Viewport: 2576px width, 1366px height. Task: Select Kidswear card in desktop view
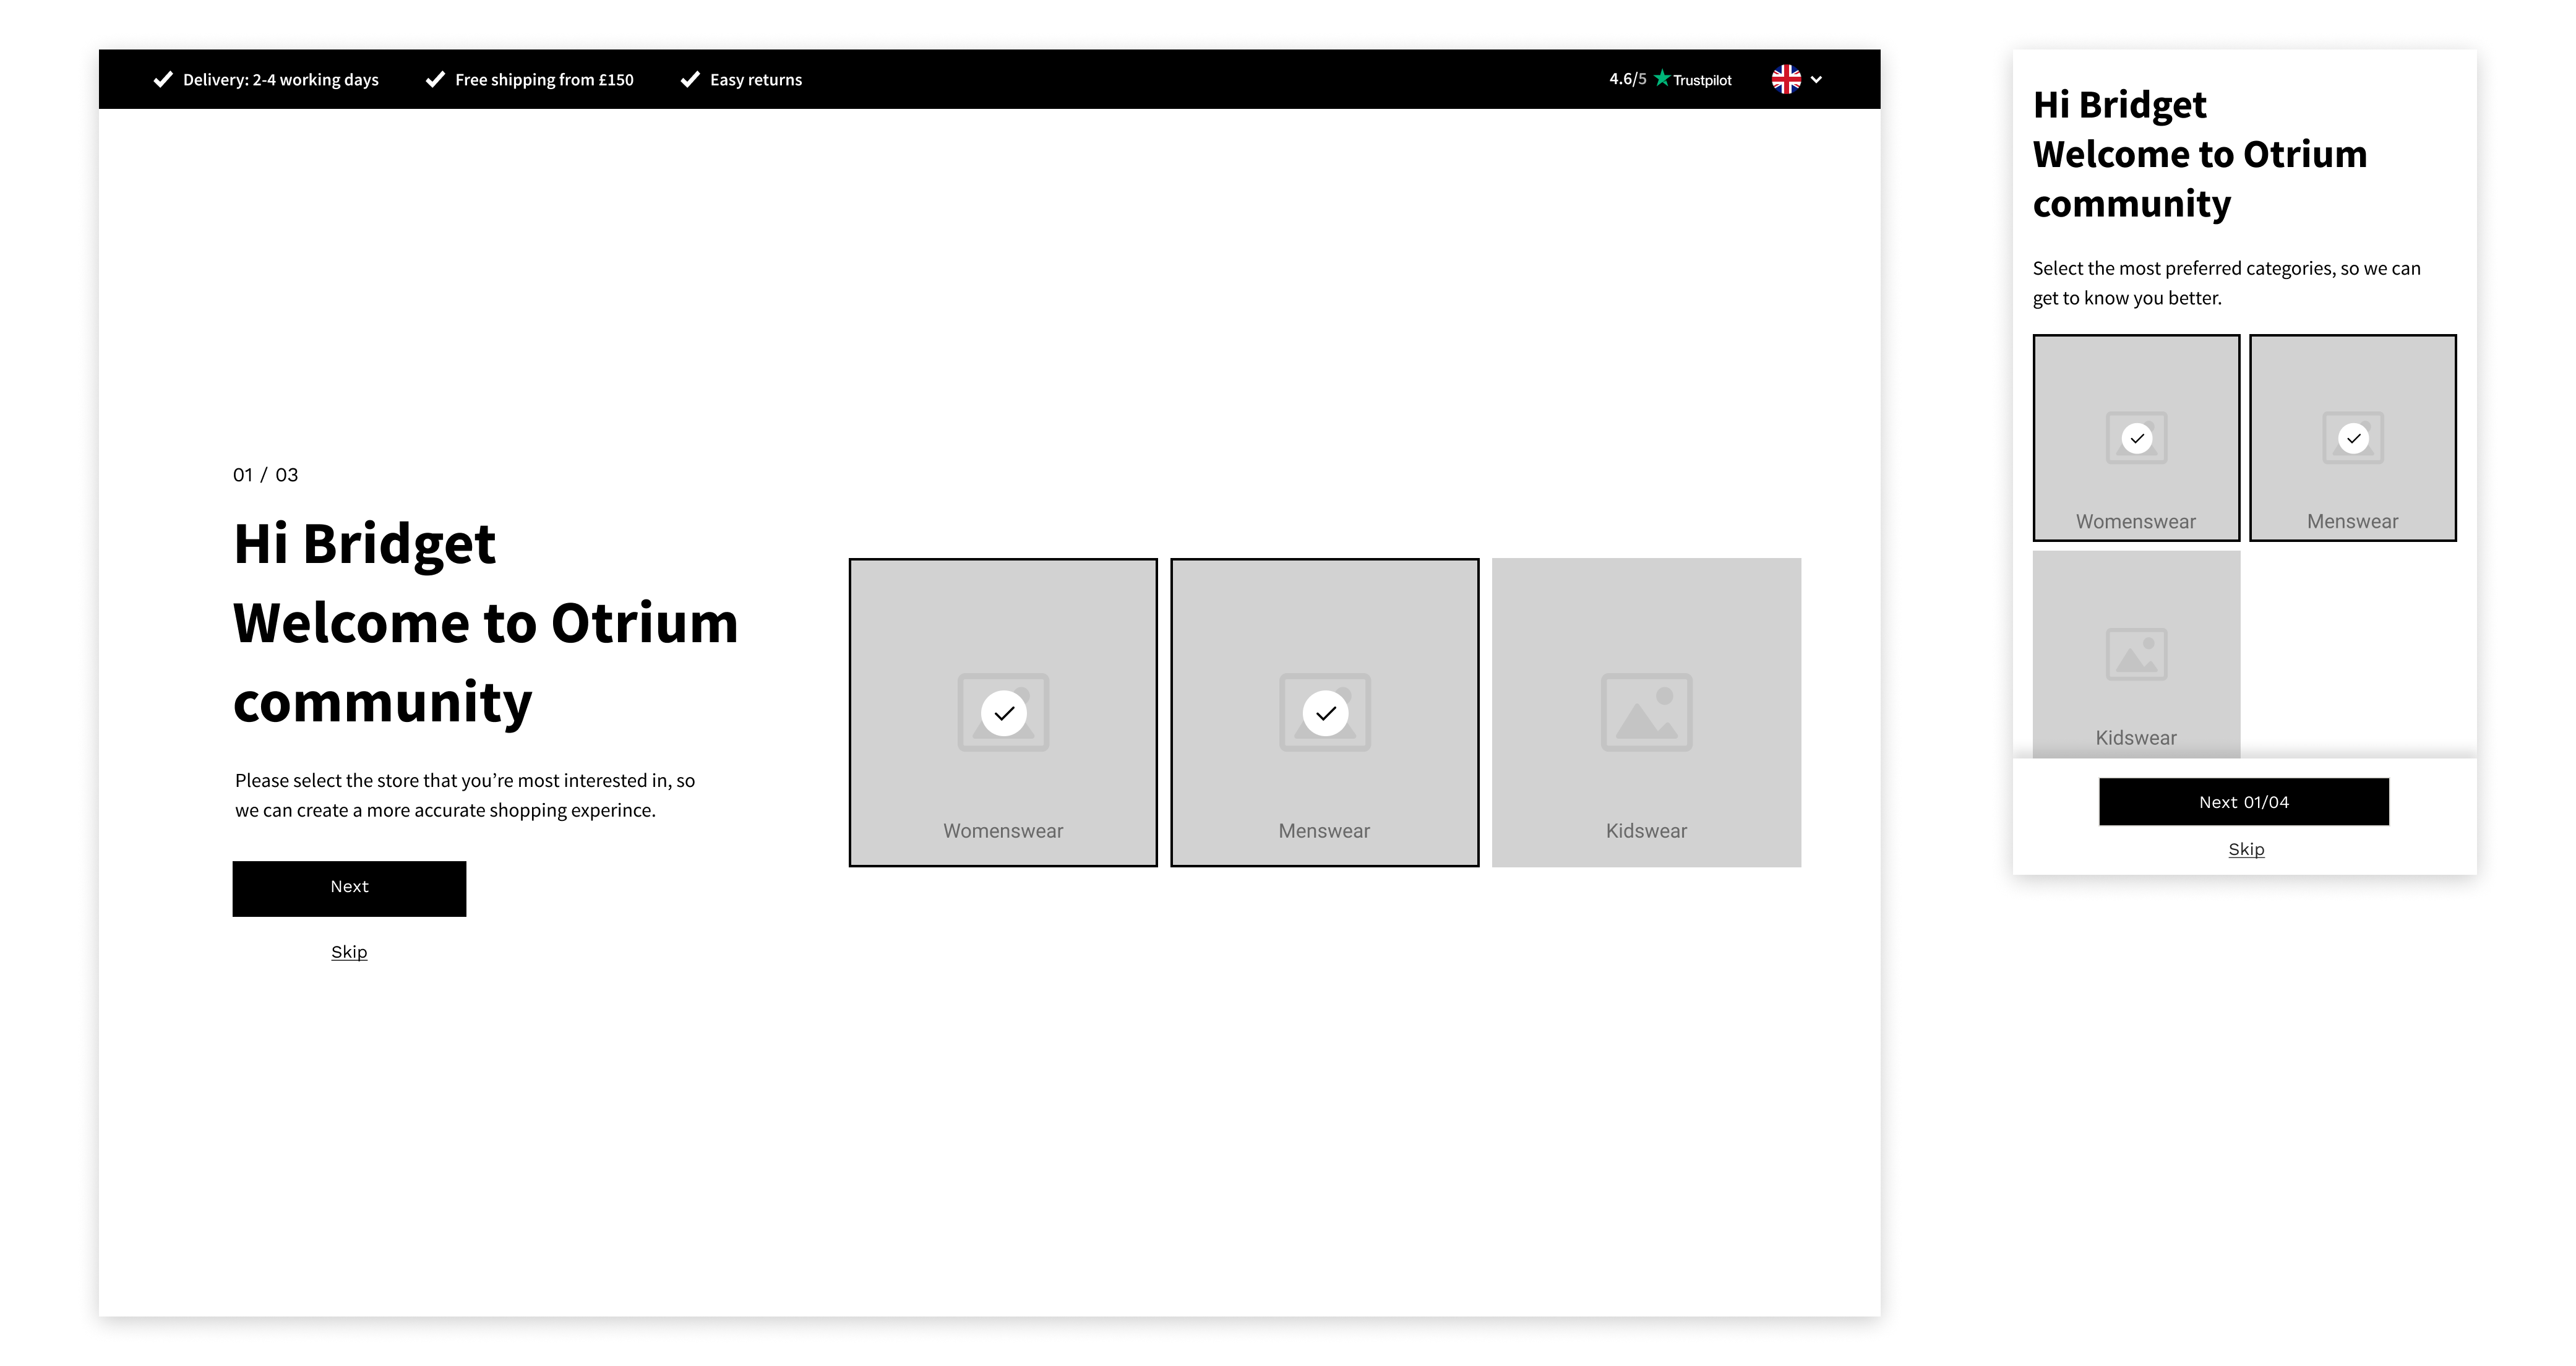[1647, 712]
